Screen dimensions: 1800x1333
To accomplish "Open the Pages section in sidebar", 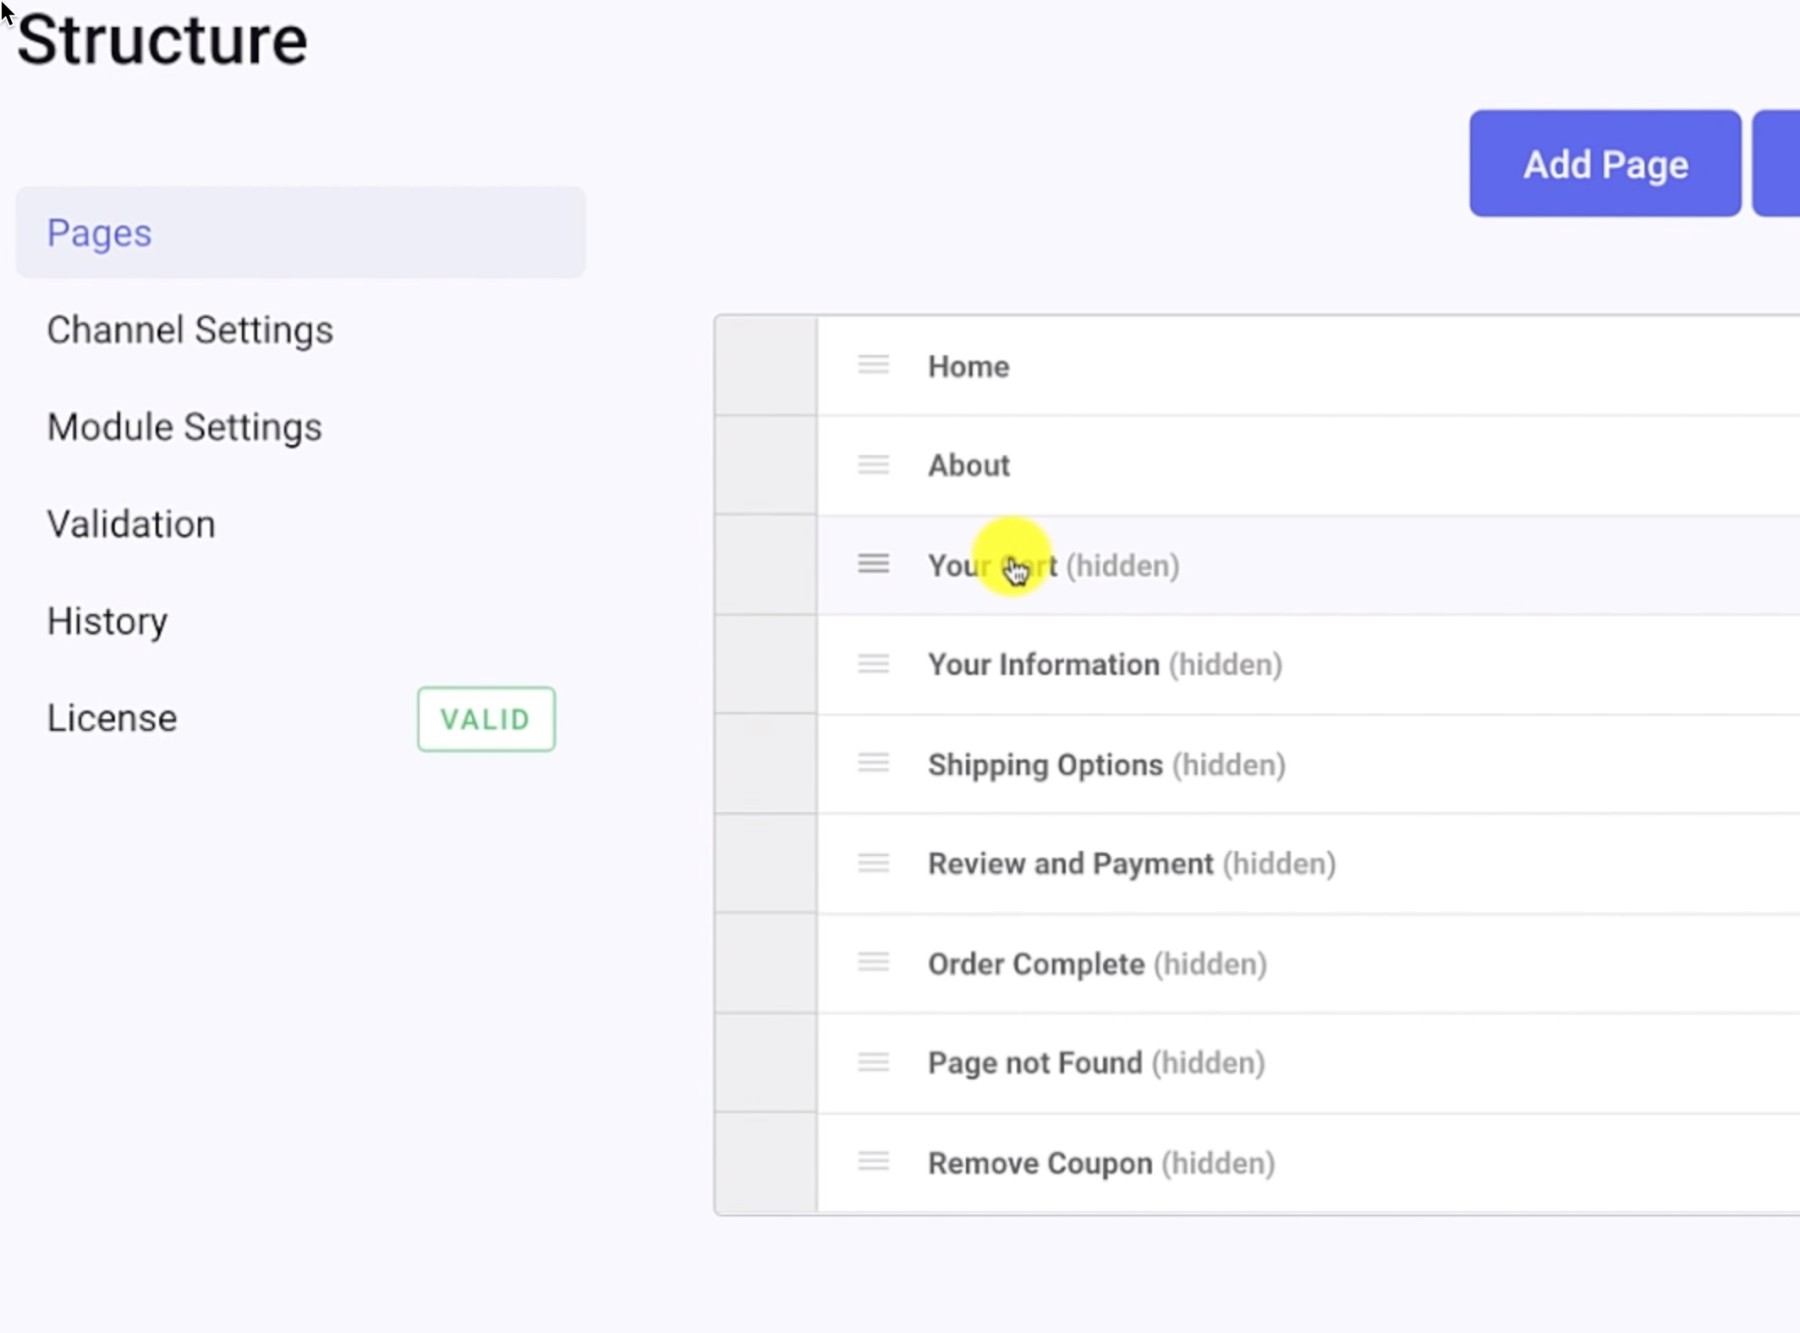I will [100, 233].
